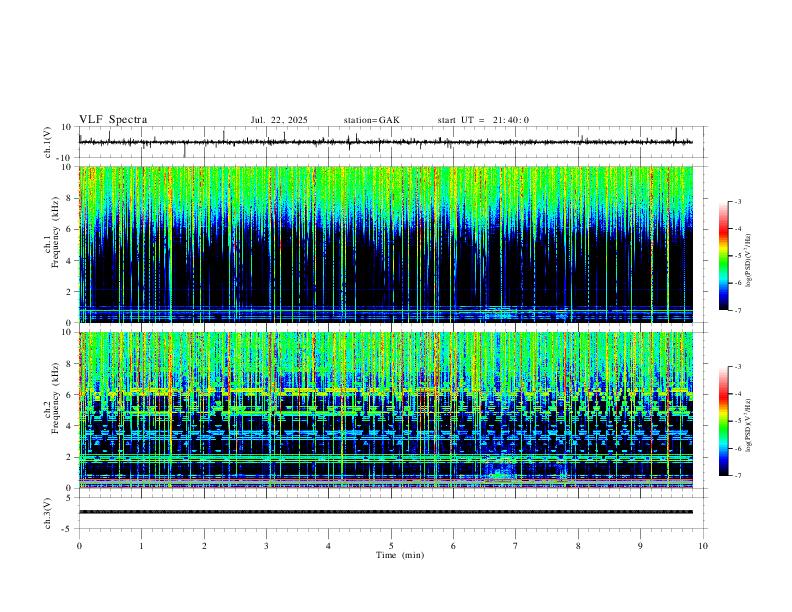Click the 'ch.3(V)' axis label
792x612 pixels.
[48, 513]
